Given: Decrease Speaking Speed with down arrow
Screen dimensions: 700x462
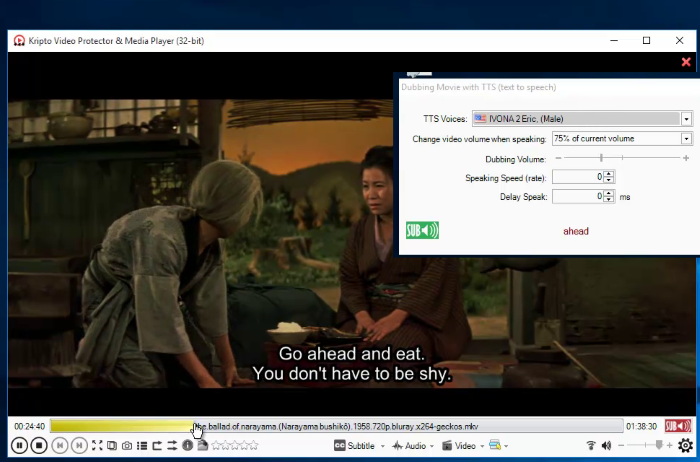Looking at the screenshot, I should pos(609,180).
